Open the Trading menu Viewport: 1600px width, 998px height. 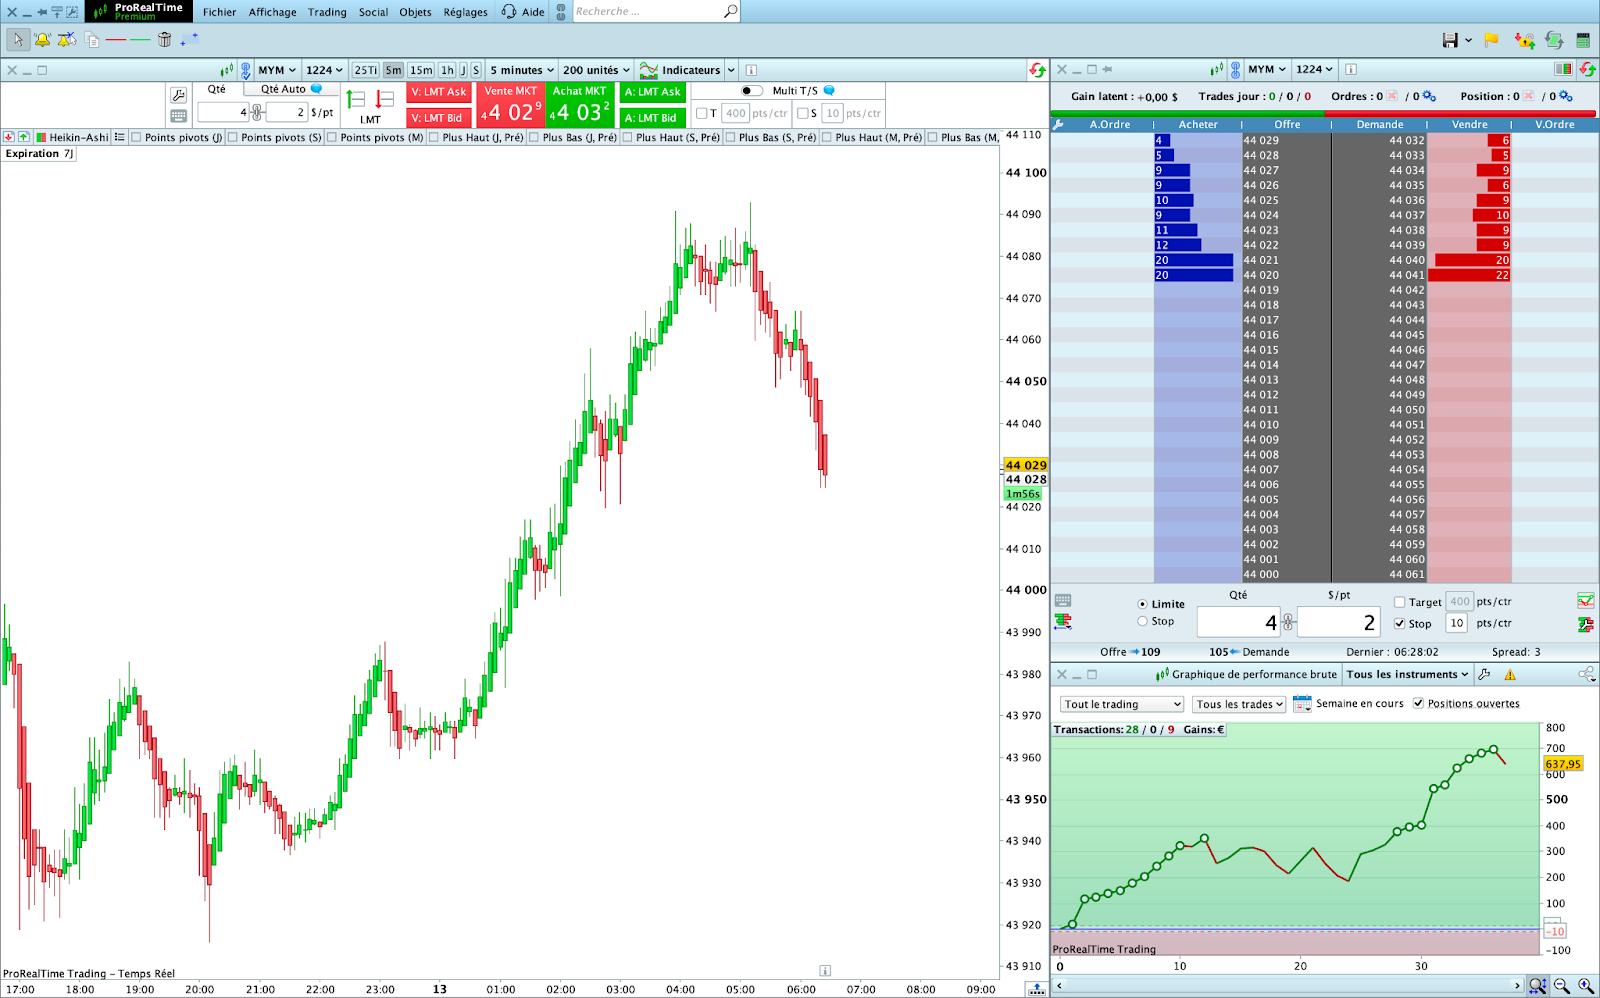(x=327, y=12)
